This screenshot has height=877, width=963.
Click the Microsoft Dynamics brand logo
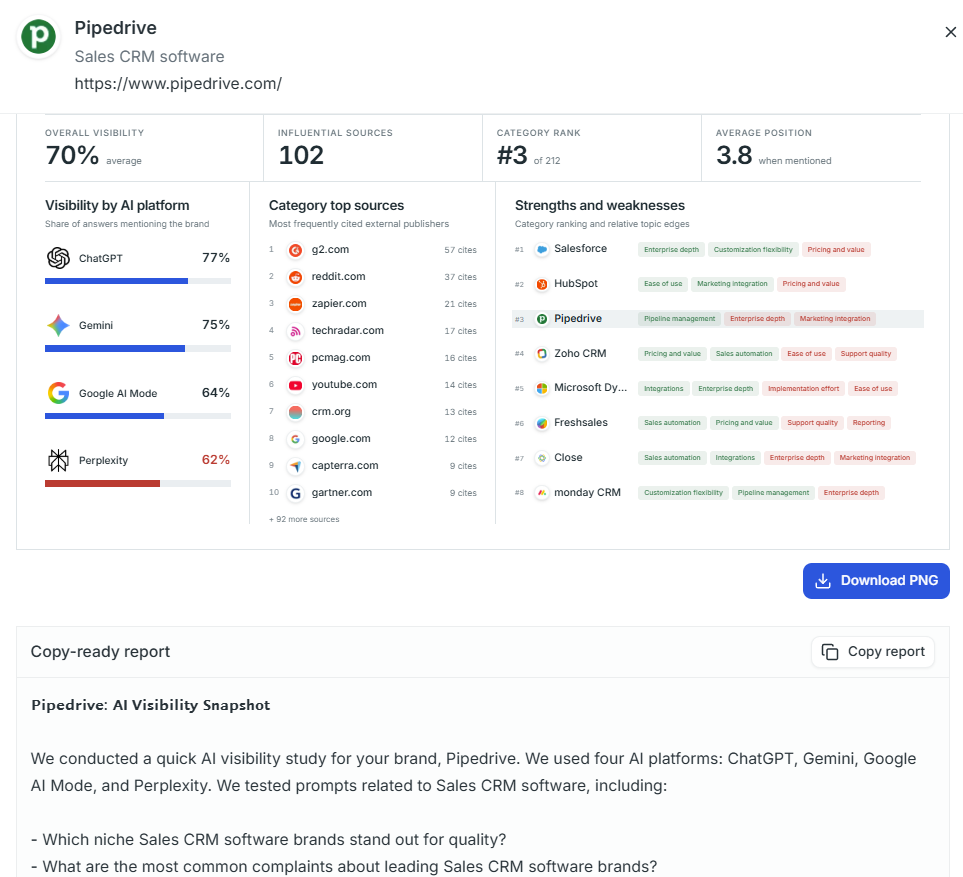[x=542, y=388]
